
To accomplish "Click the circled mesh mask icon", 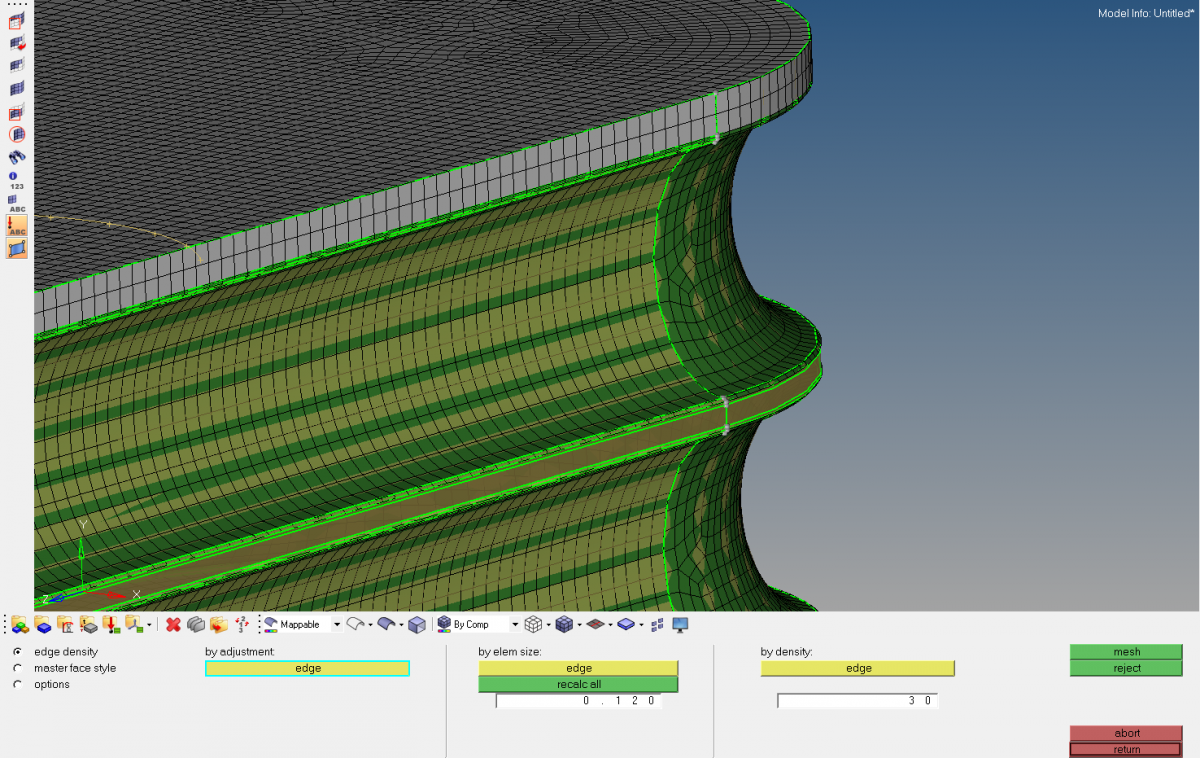I will click(x=17, y=134).
